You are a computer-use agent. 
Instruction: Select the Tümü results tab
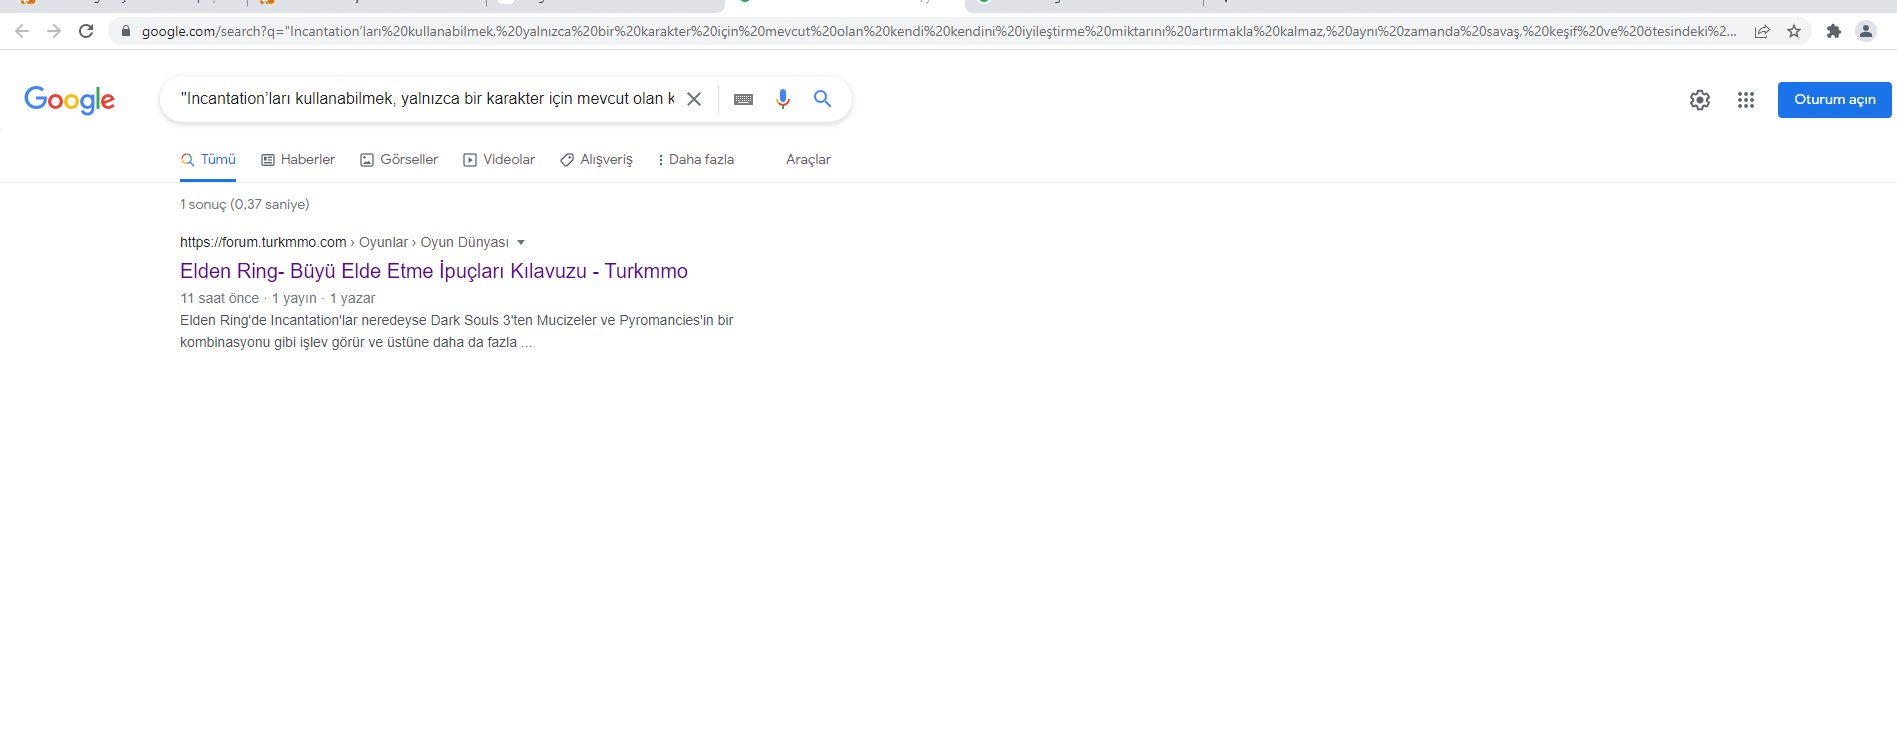(x=208, y=160)
